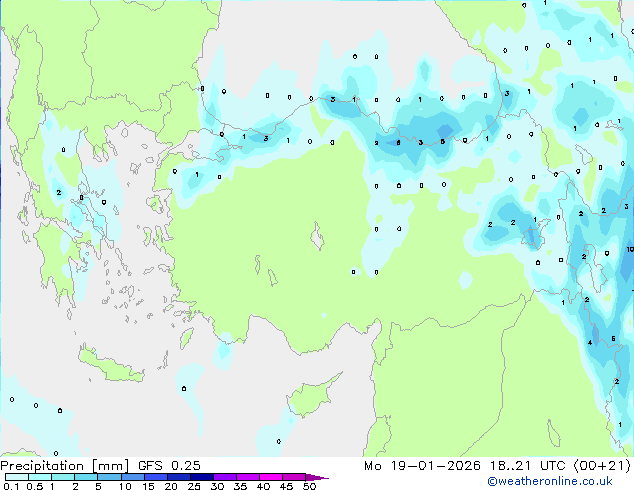
Task: Click the 'Mo 19-01-2026' date text
Action: pyautogui.click(x=422, y=466)
